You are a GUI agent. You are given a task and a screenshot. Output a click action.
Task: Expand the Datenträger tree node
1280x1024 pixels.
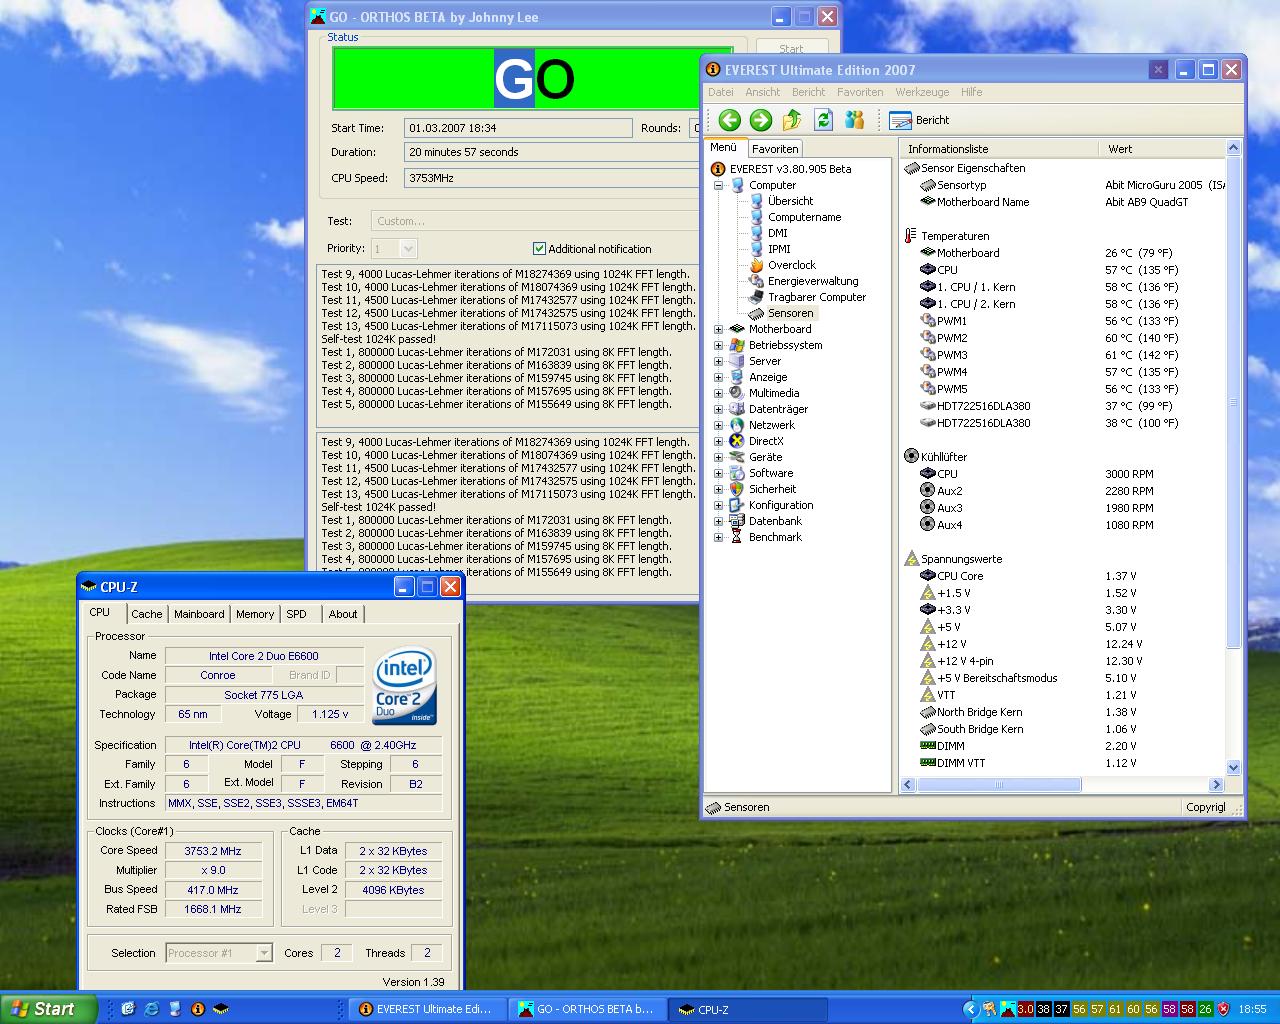click(718, 409)
